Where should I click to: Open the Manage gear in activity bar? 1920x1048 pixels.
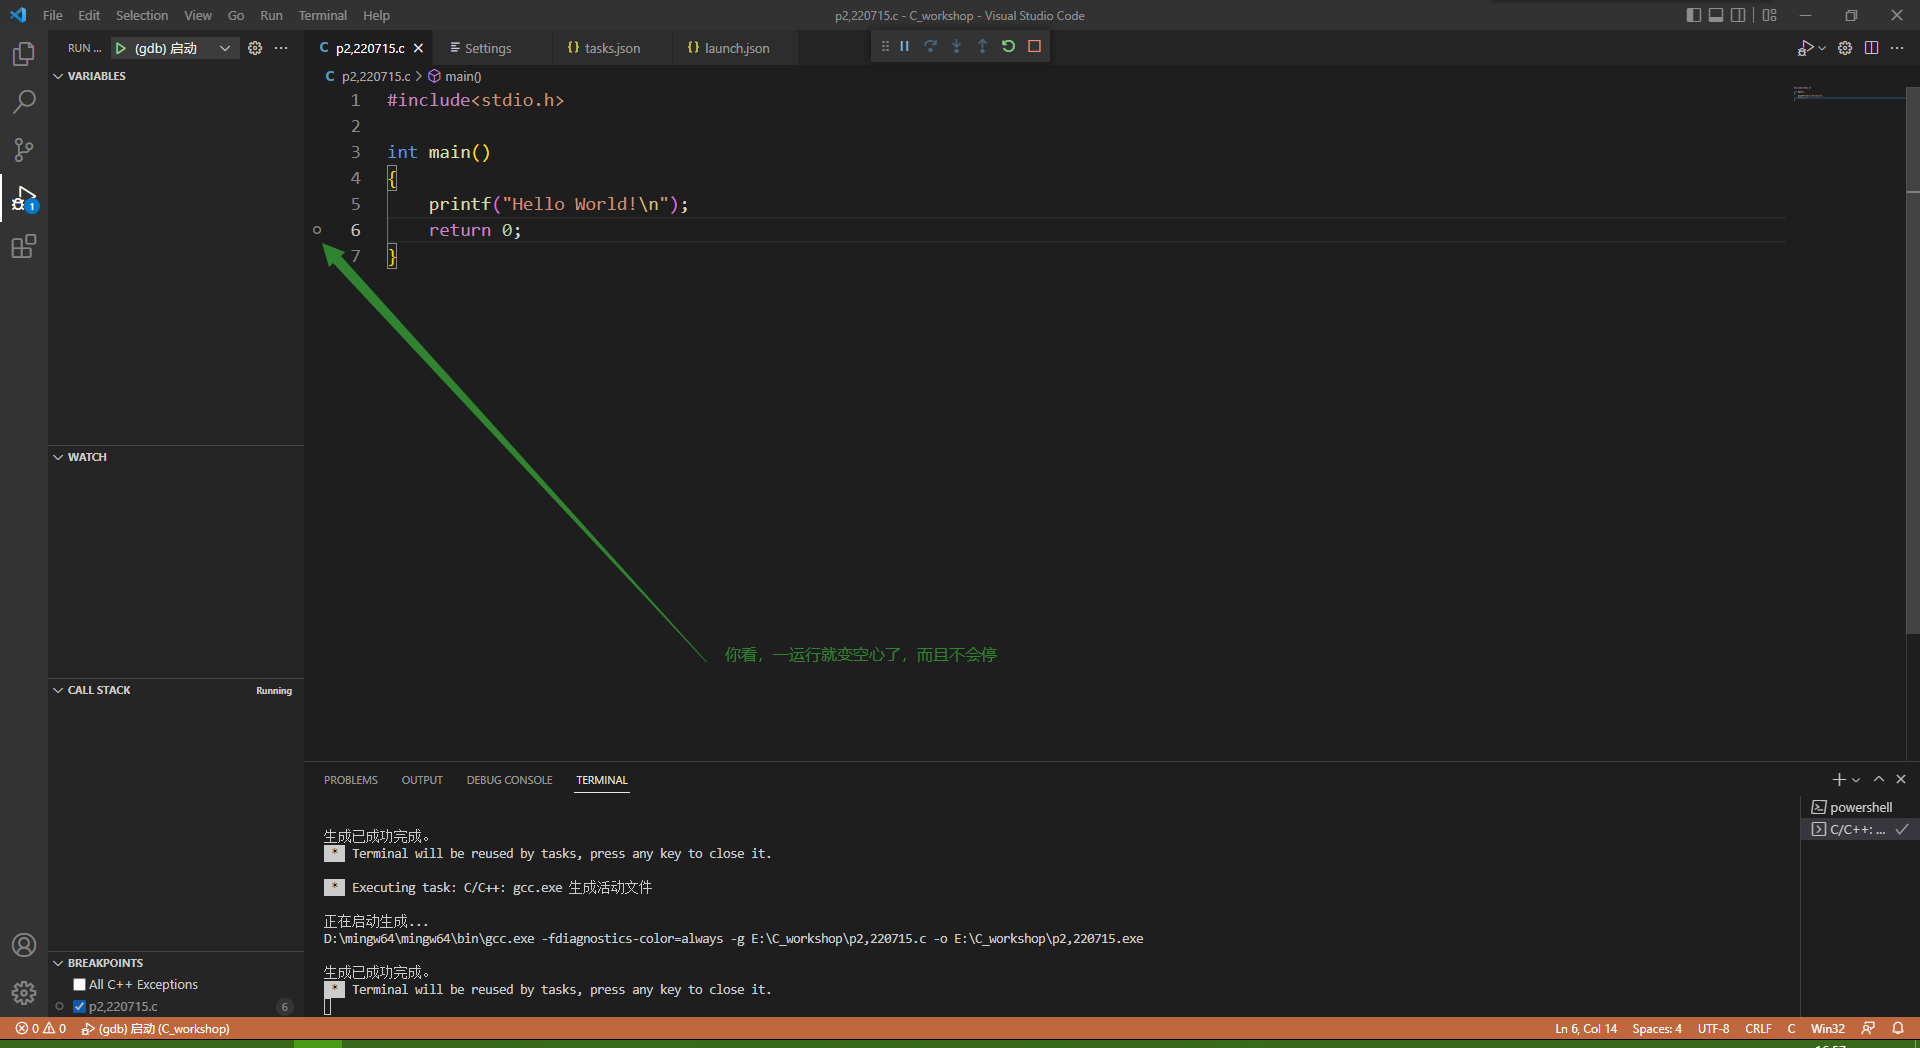pyautogui.click(x=24, y=993)
